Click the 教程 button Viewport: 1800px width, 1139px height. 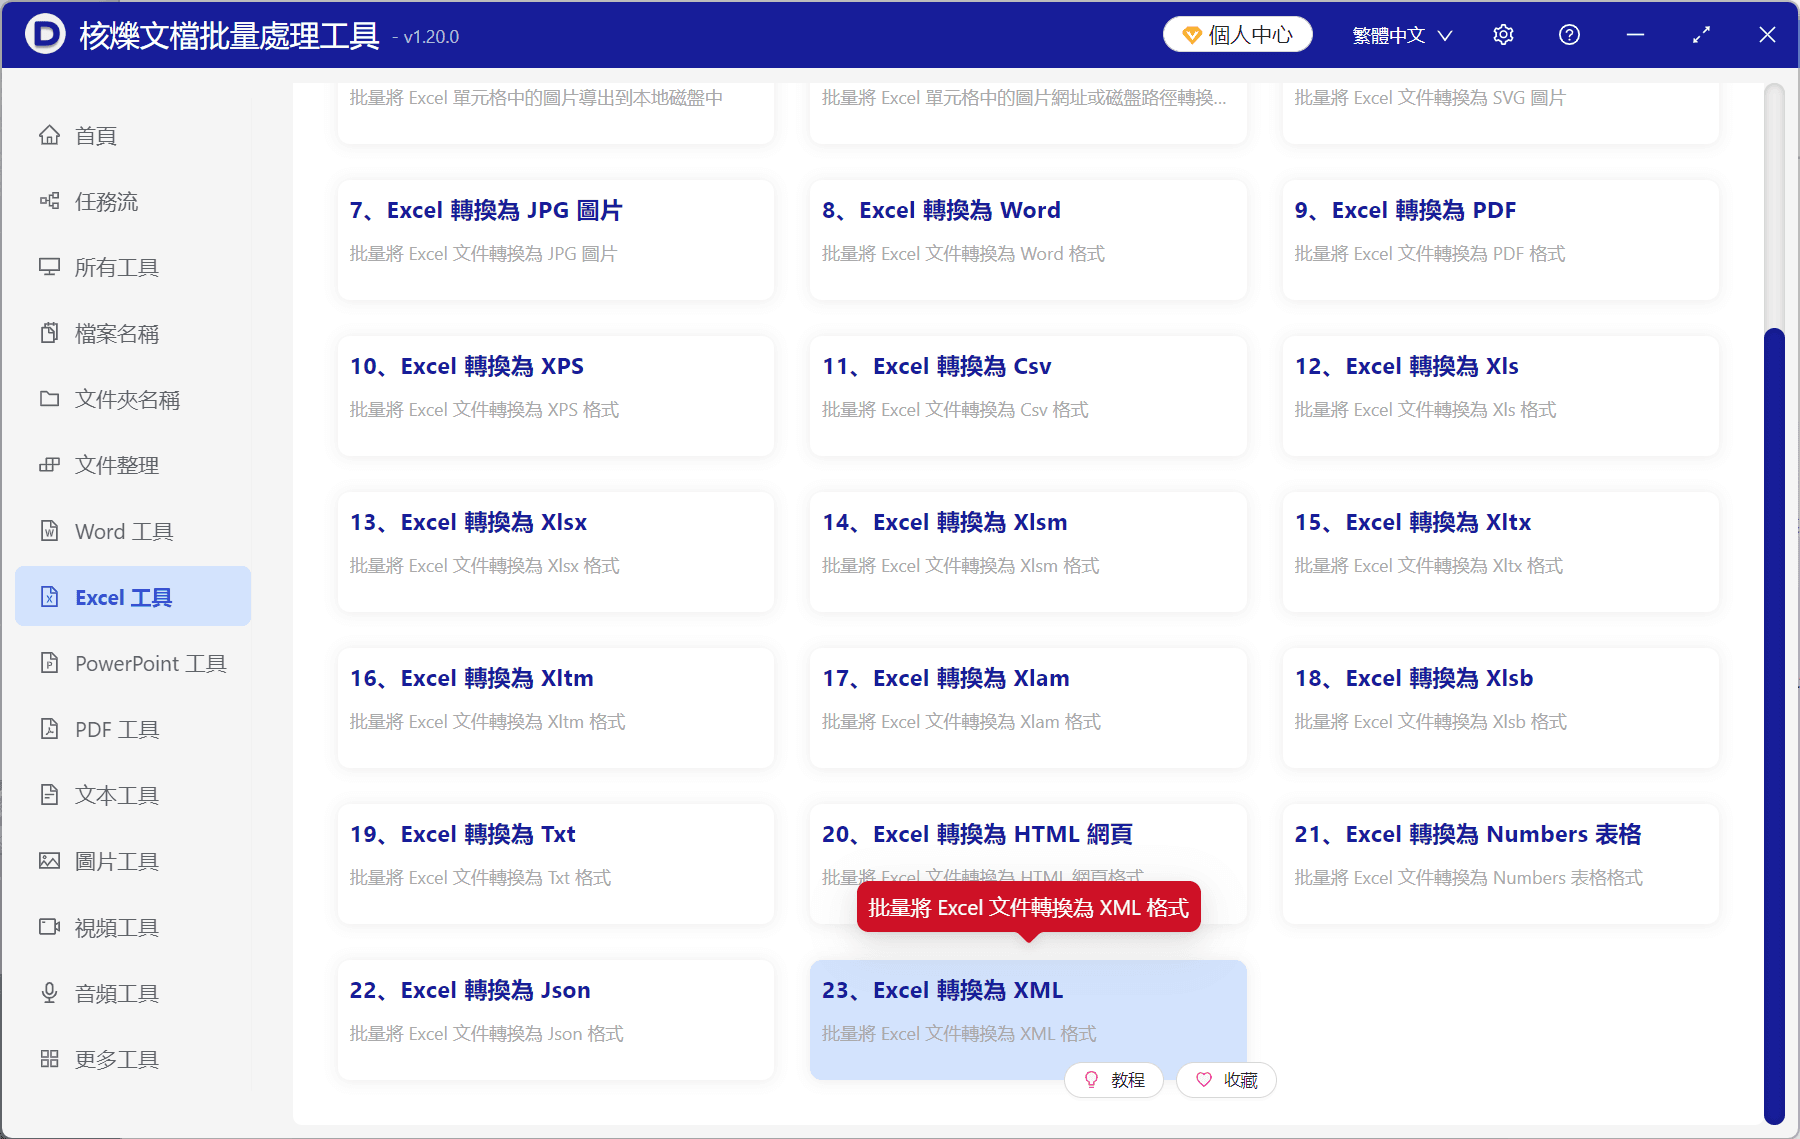[x=1113, y=1080]
